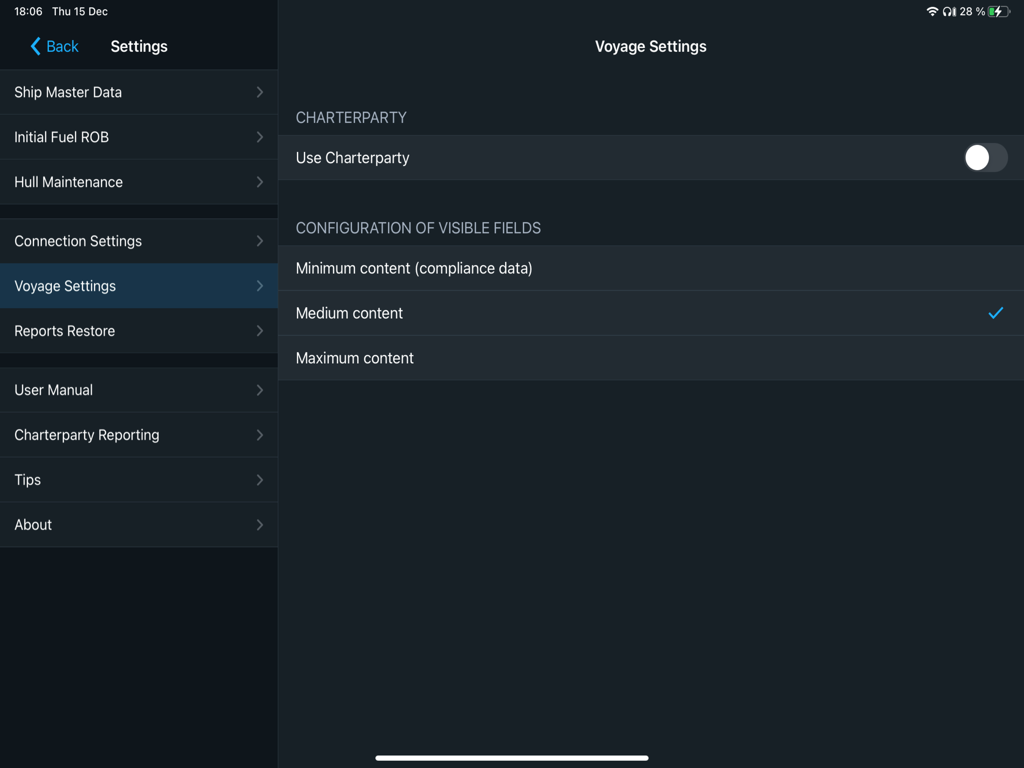This screenshot has height=768, width=1024.
Task: Click the chevron next to About
Action: click(x=258, y=524)
